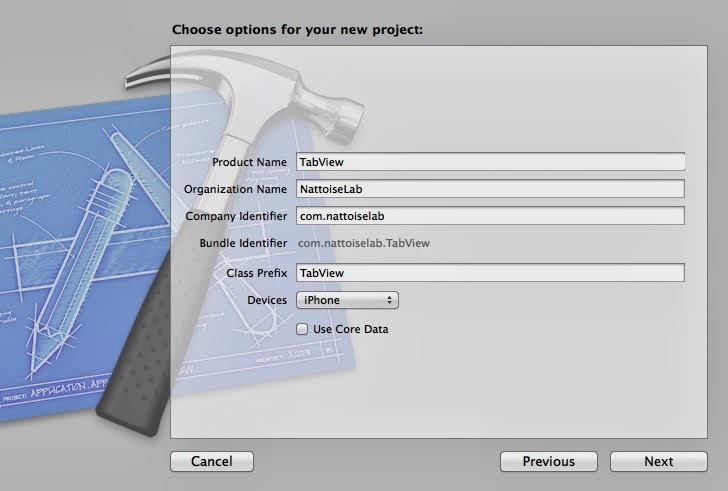Click the Class Prefix input field
Screen dimensions: 728x491
pyautogui.click(x=490, y=273)
